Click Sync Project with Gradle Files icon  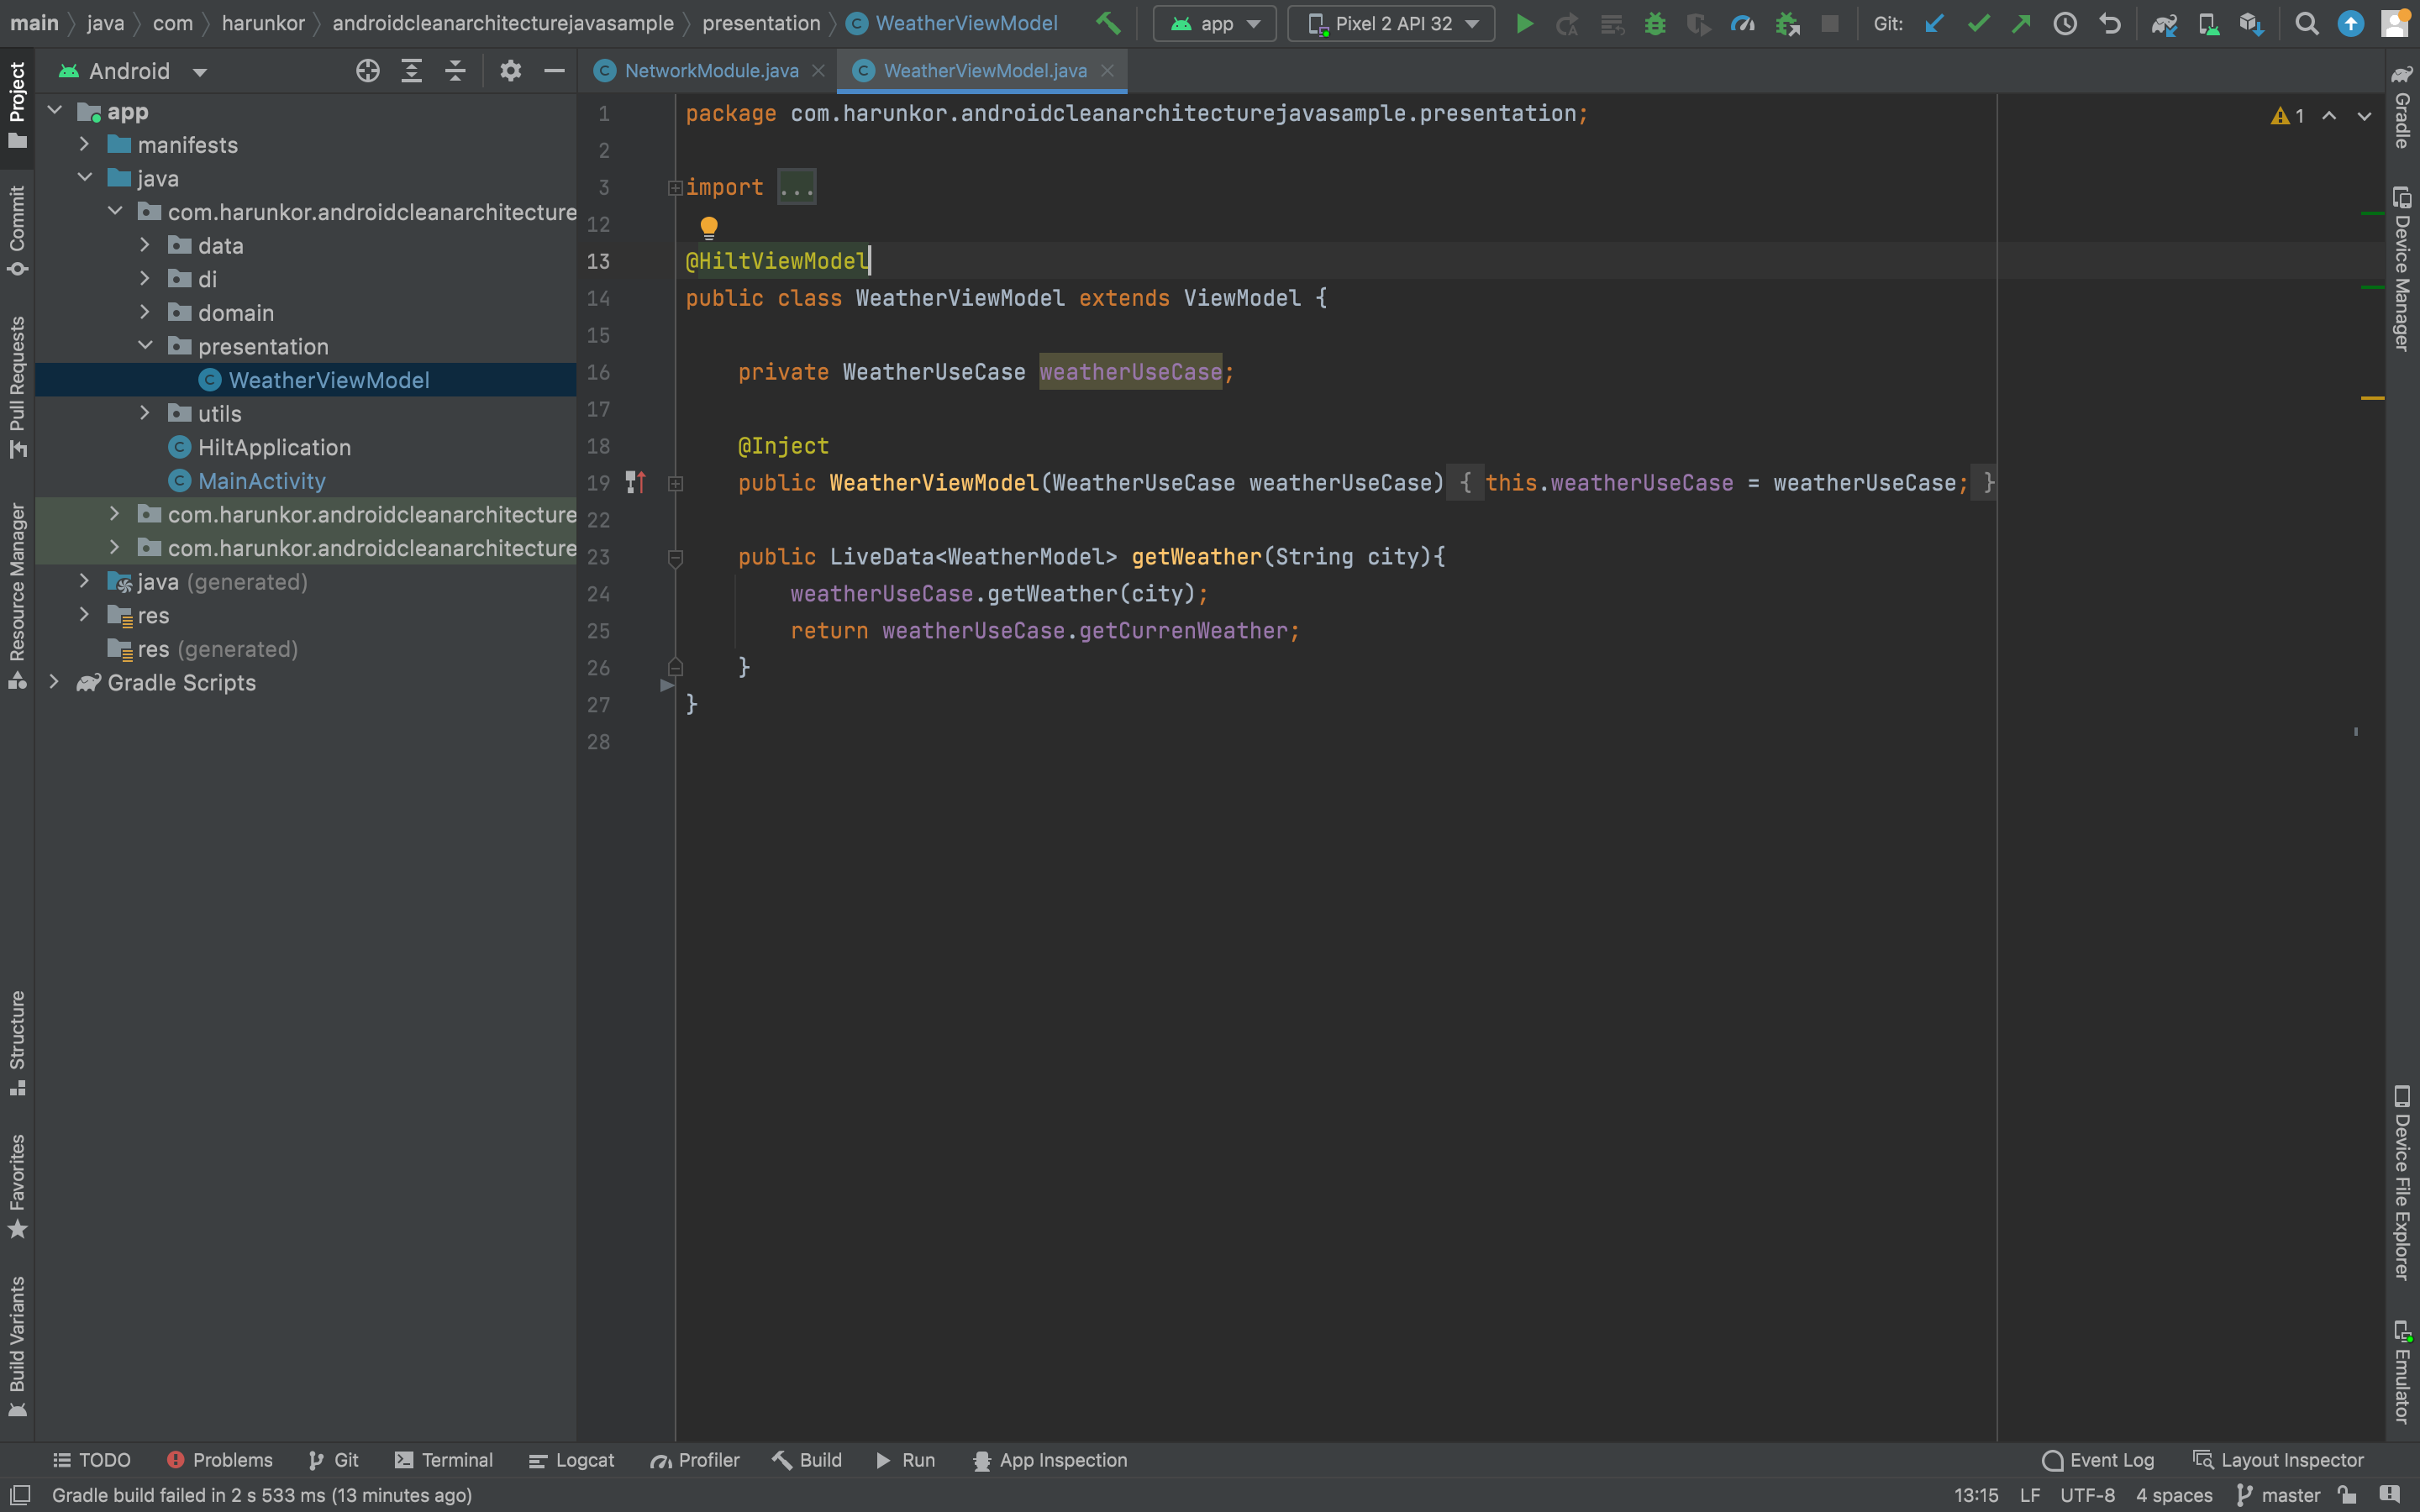pyautogui.click(x=2164, y=24)
